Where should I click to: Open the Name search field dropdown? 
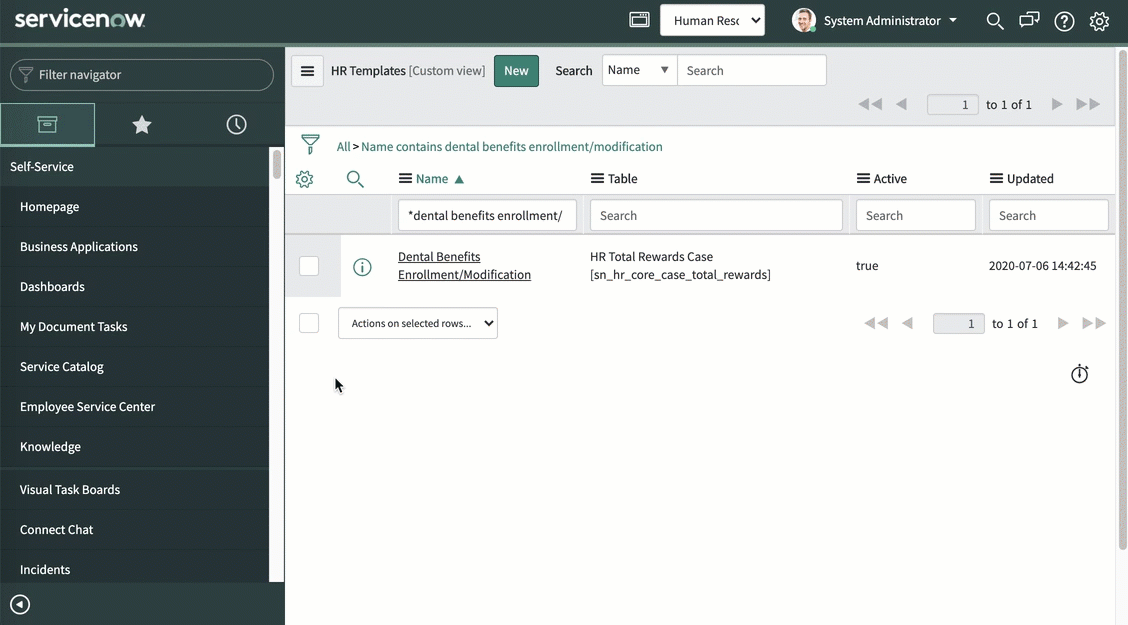click(x=639, y=70)
